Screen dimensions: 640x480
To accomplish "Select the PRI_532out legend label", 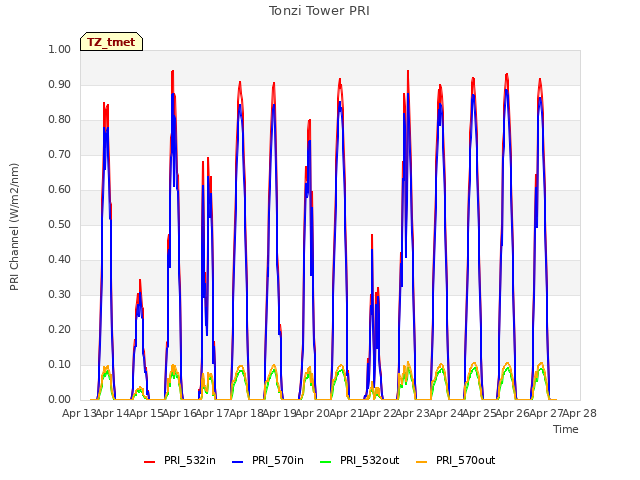I will coord(370,460).
